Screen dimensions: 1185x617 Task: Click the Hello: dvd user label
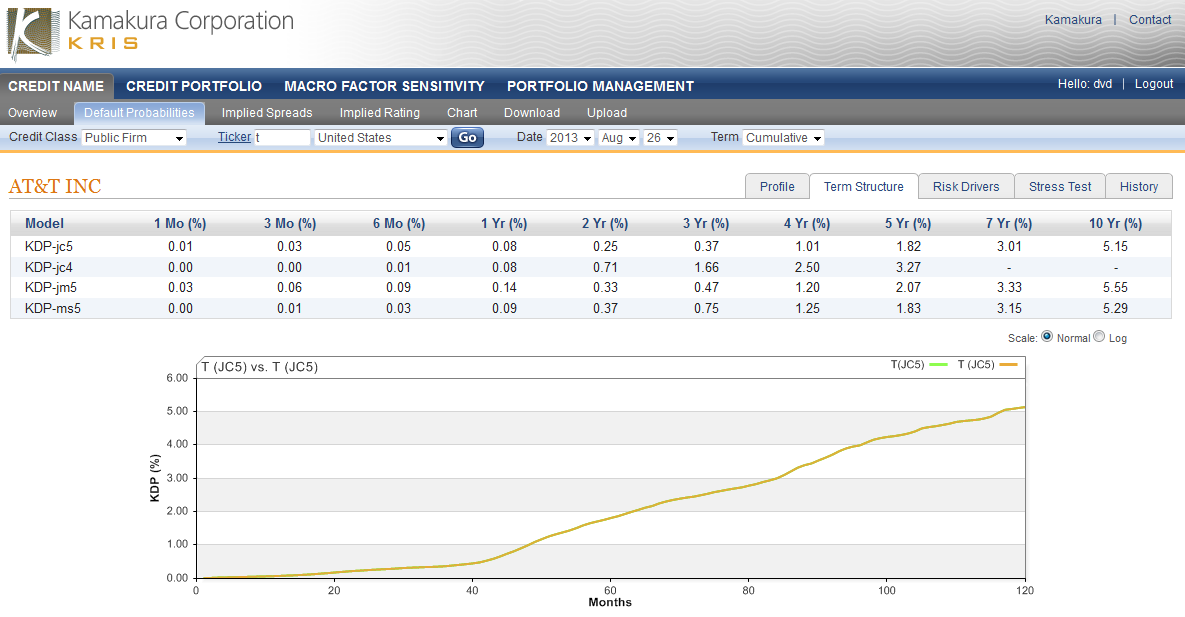(x=1084, y=84)
